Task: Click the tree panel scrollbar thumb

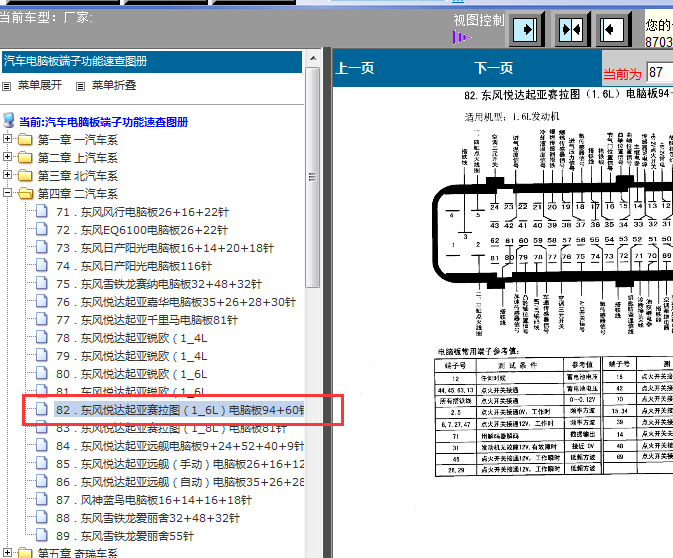Action: [x=313, y=177]
